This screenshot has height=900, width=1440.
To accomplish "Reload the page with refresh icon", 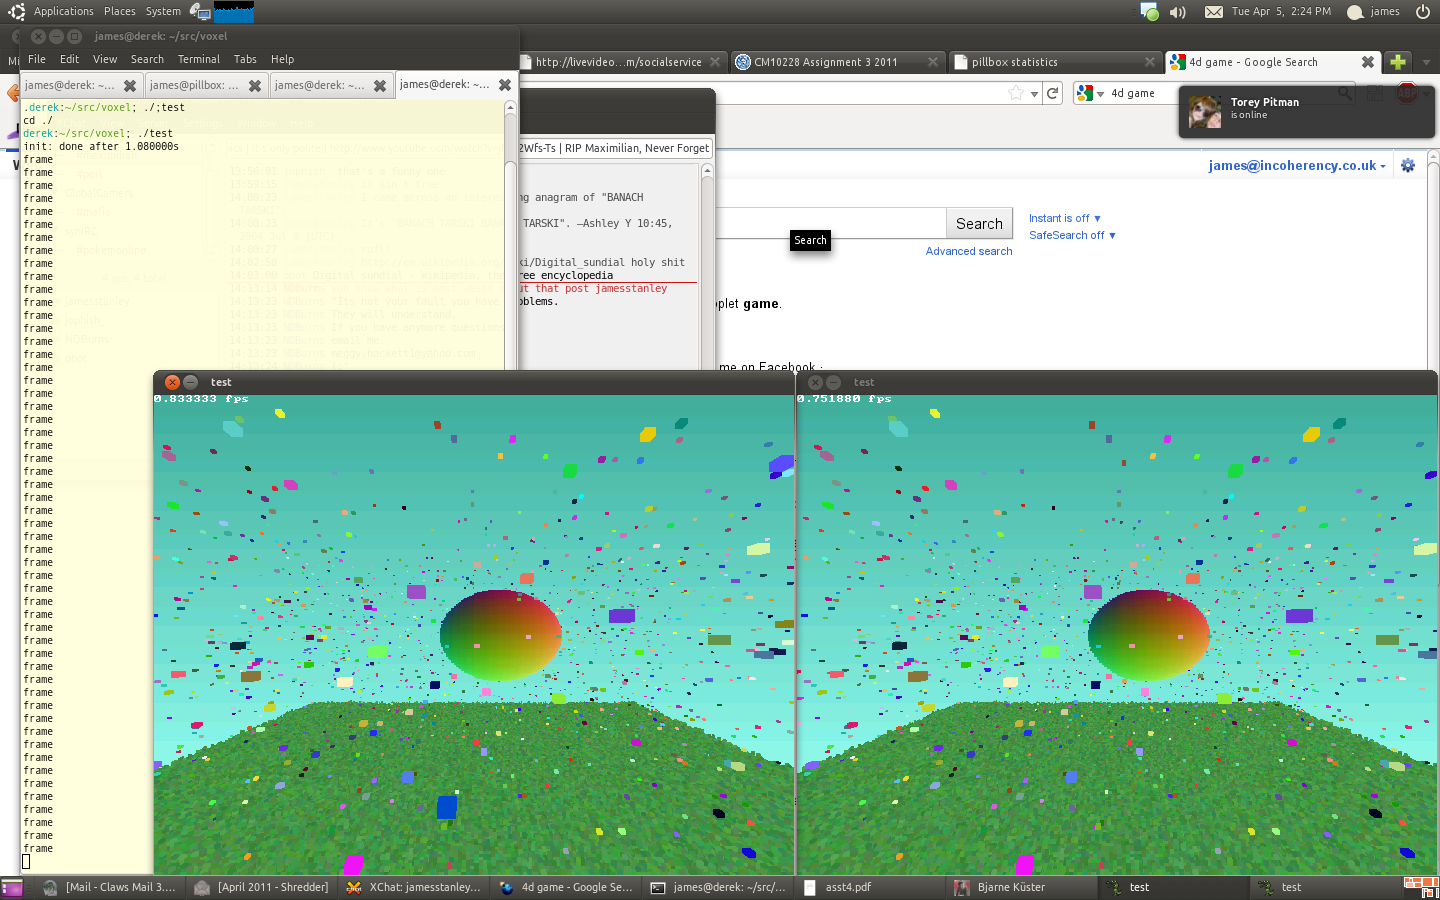I will click(1052, 93).
